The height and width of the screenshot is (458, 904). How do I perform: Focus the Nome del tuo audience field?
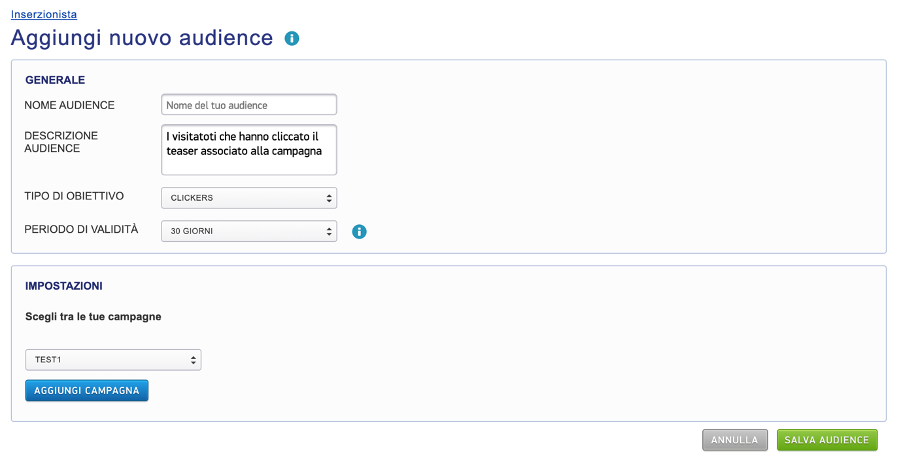click(248, 105)
